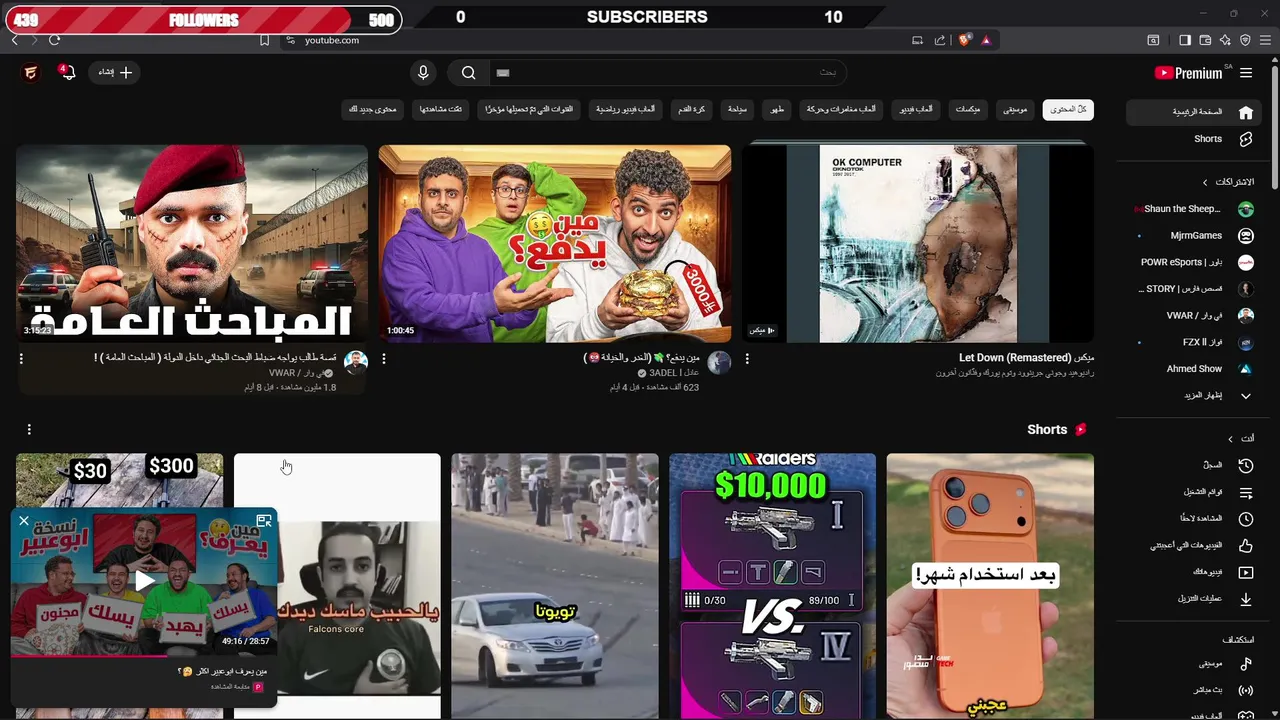Image resolution: width=1280 pixels, height=720 pixels.
Task: Open the YouTube hamburger guide menu
Action: click(1246, 73)
